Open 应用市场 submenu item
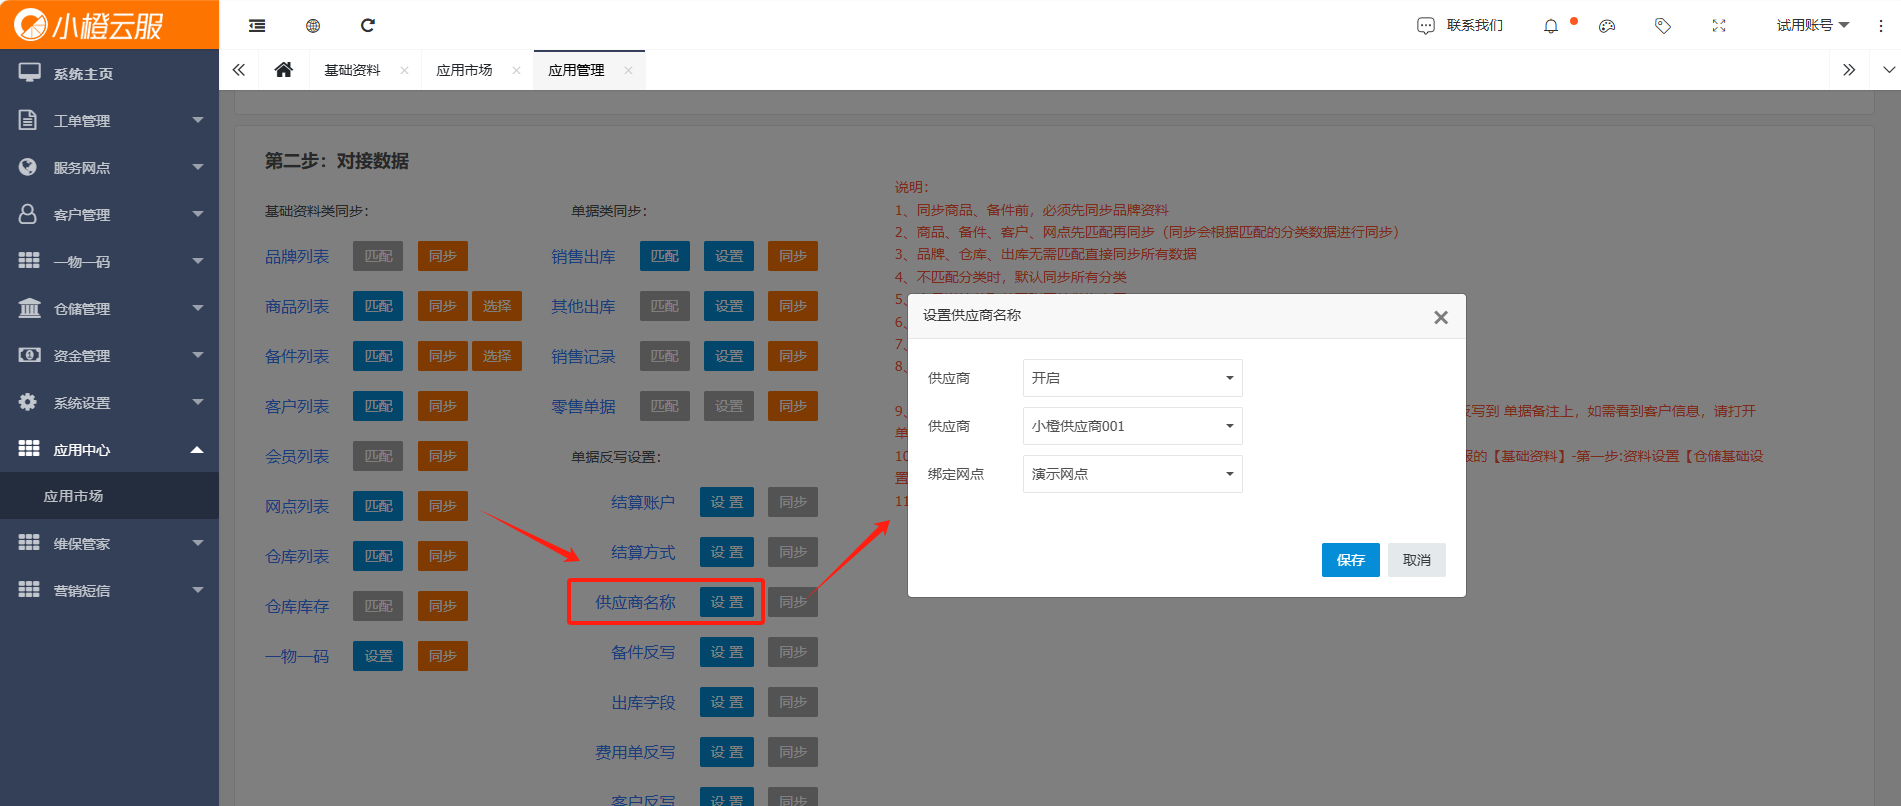Viewport: 1901px width, 806px height. click(x=109, y=496)
